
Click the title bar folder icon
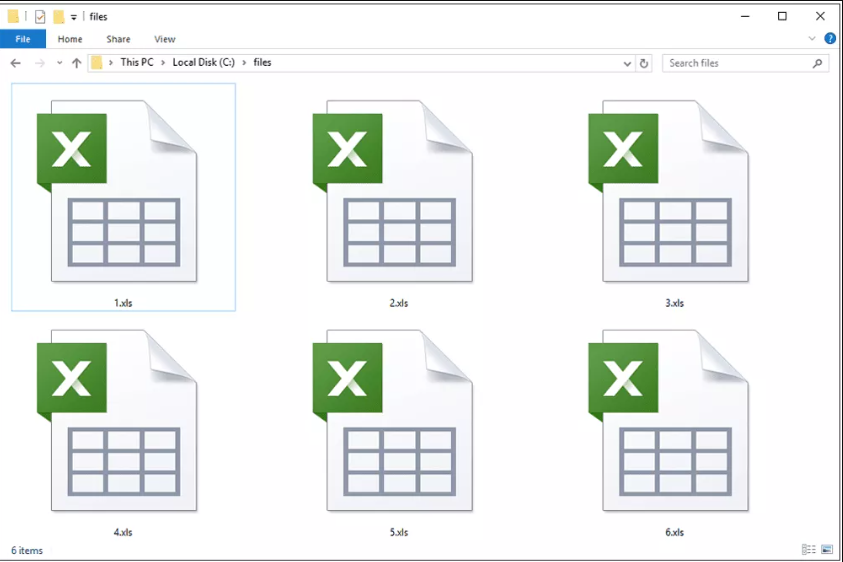tap(13, 17)
